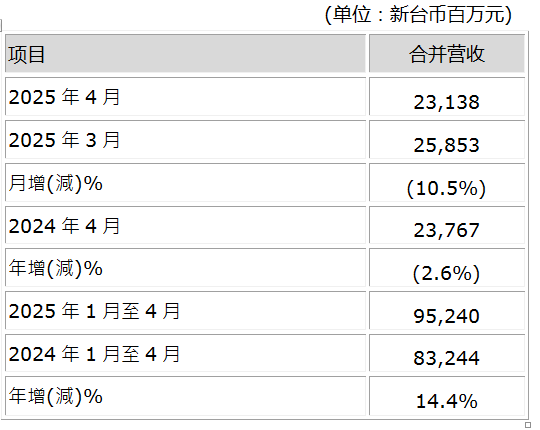The image size is (540, 430).
Task: Click the unit caption 单位:新台币百万元
Action: (418, 15)
